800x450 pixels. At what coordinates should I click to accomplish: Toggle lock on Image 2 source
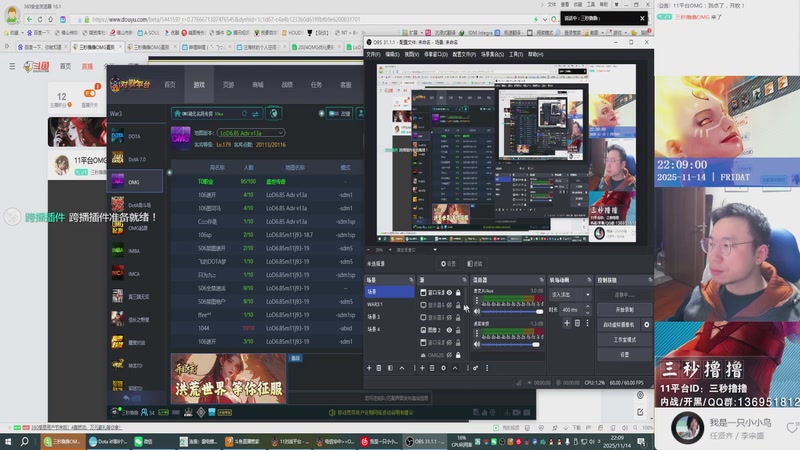458,330
